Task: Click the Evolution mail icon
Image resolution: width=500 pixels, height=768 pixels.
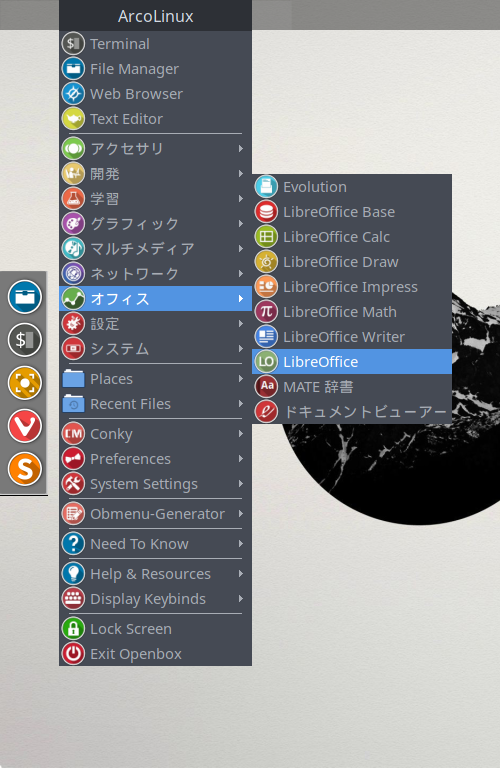Action: click(266, 187)
